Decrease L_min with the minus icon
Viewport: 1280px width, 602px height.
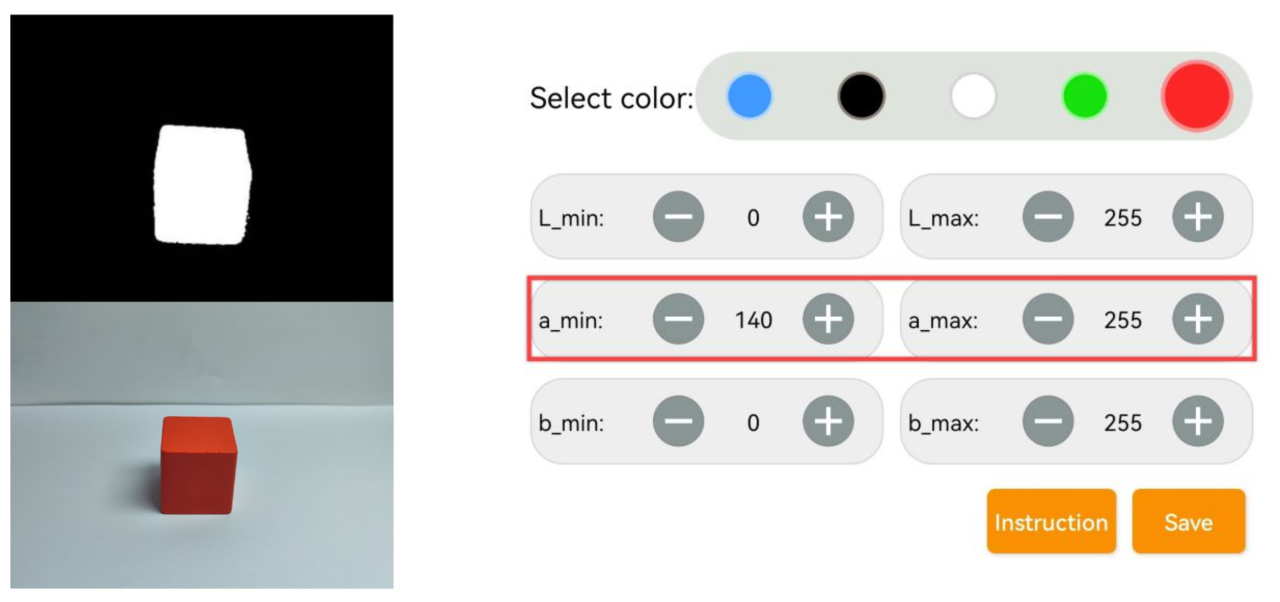point(679,217)
